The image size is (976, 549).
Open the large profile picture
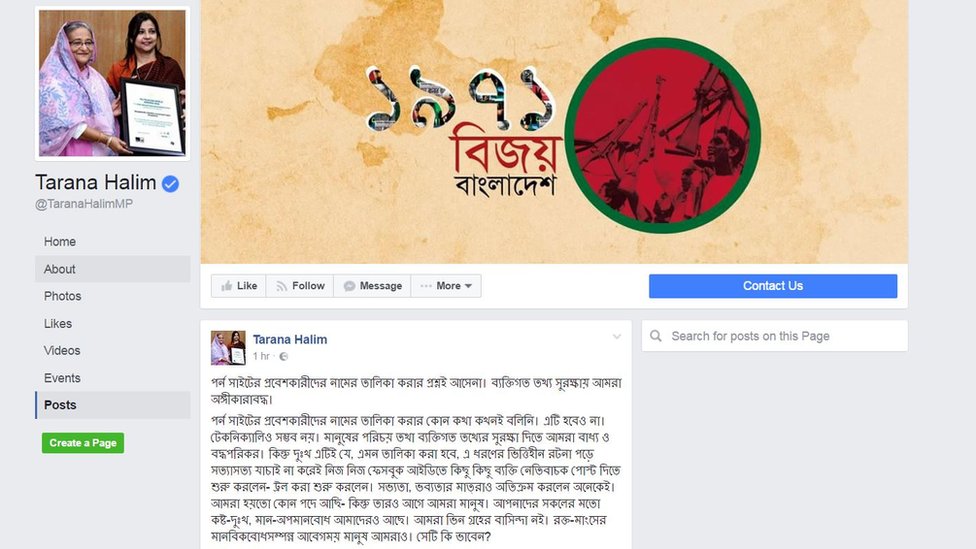click(112, 83)
